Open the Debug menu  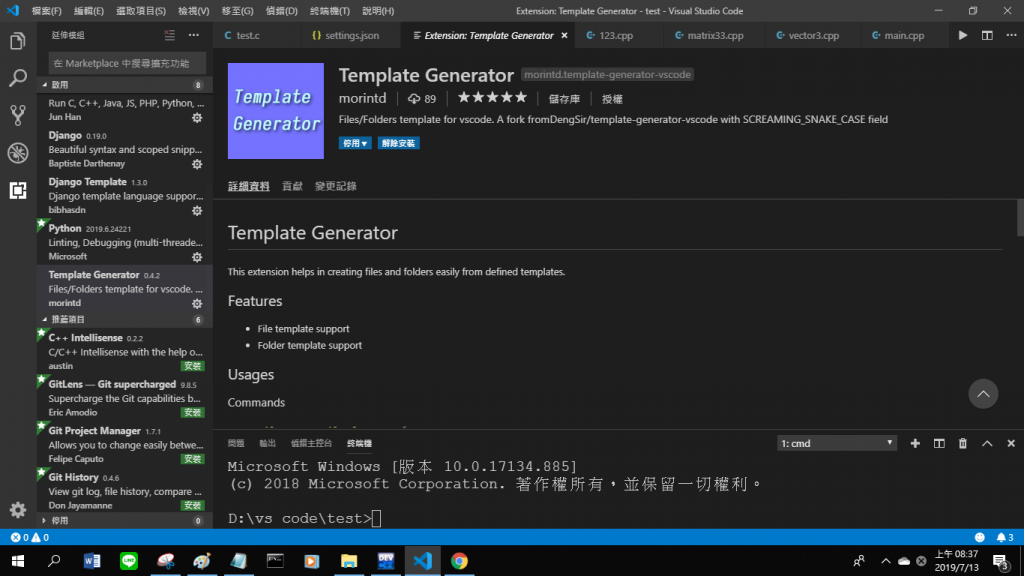click(281, 11)
